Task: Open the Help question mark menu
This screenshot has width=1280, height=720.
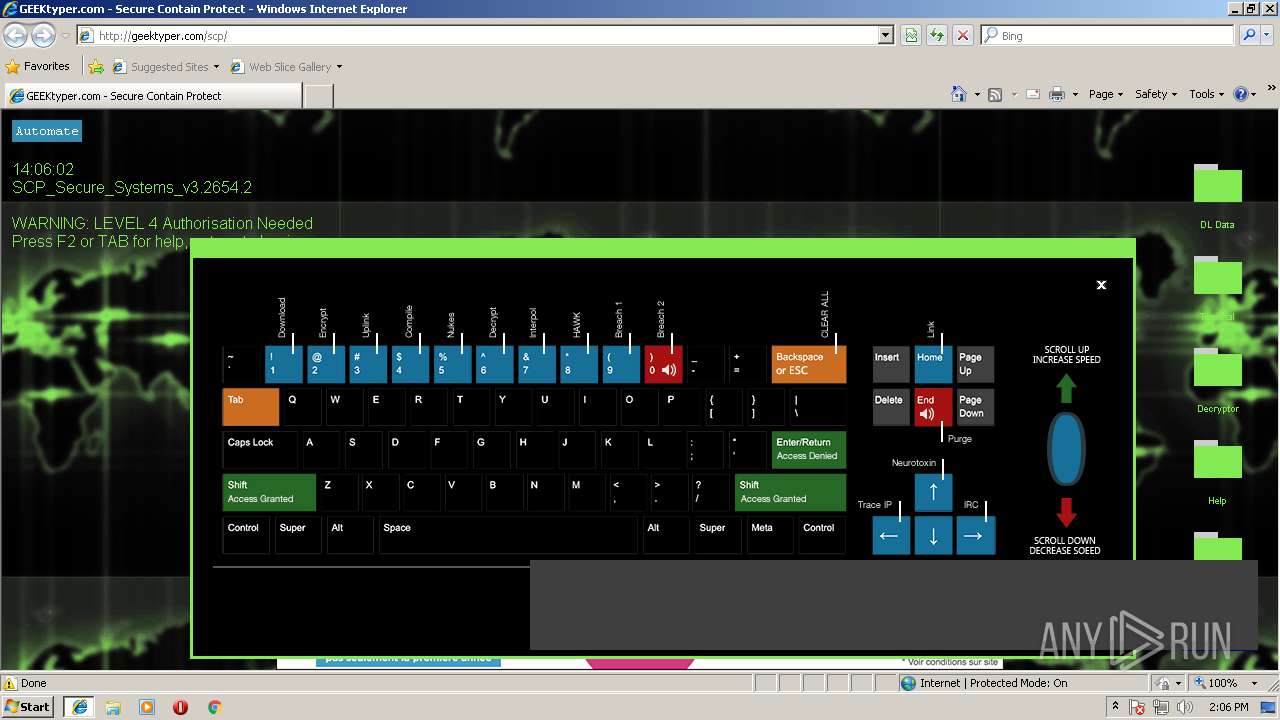Action: click(1244, 94)
